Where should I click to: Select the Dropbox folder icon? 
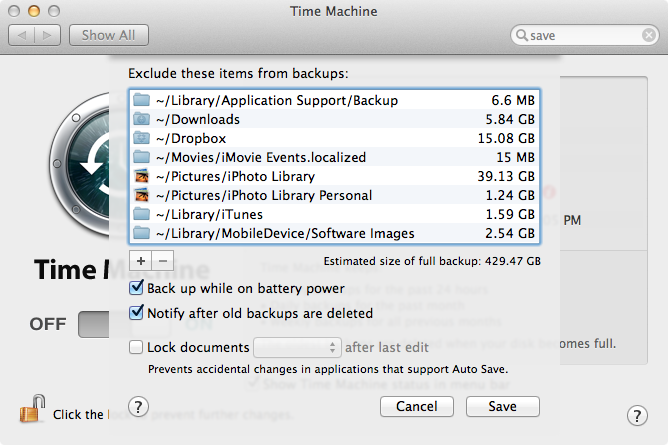coord(141,138)
